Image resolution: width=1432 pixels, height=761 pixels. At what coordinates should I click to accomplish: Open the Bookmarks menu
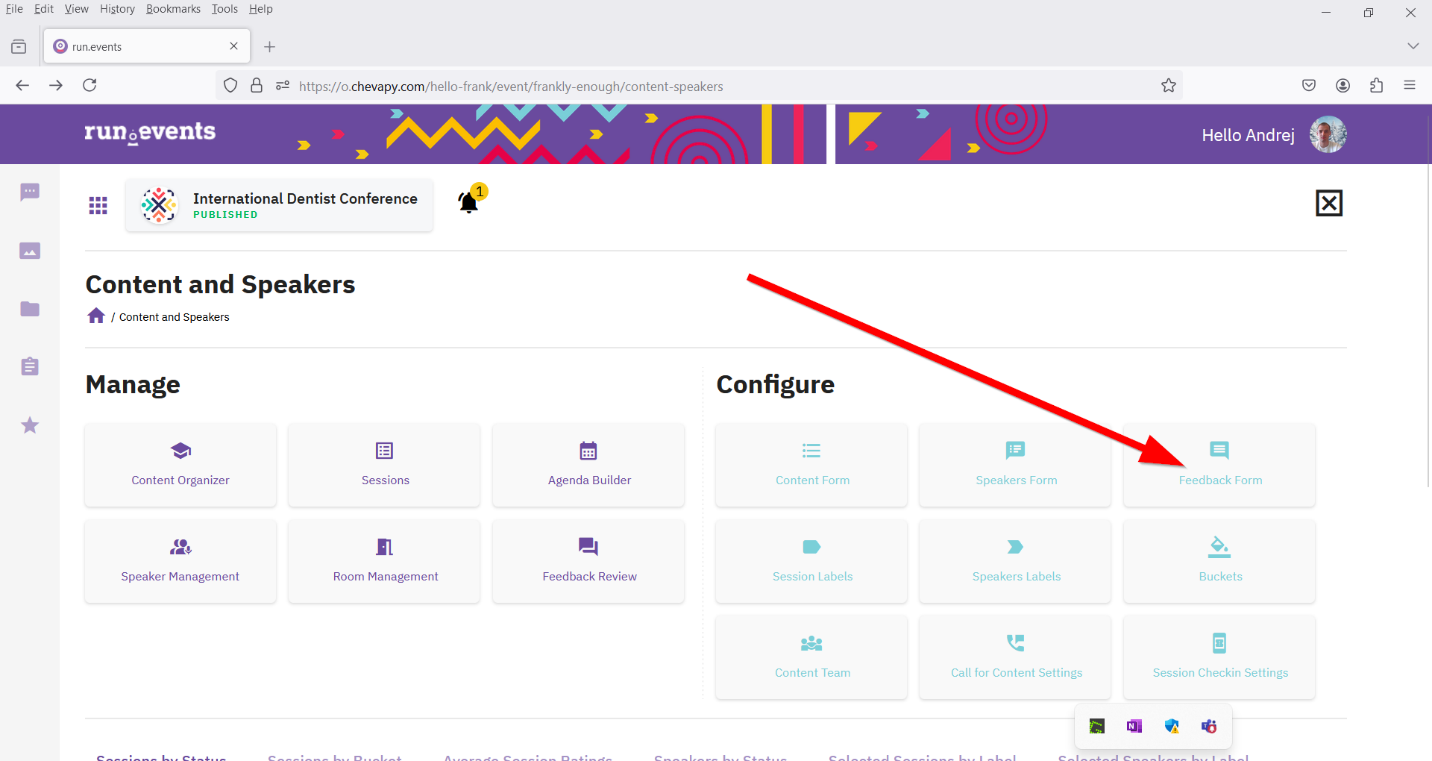[173, 9]
